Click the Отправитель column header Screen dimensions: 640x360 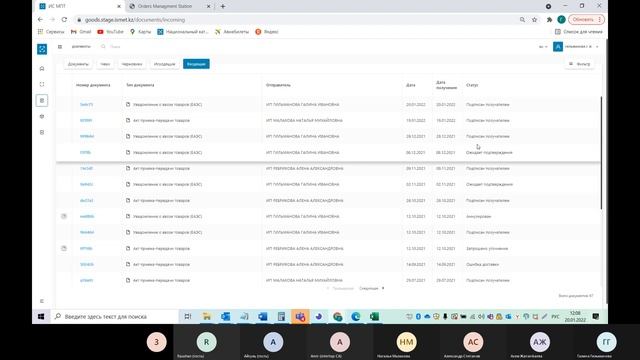(278, 85)
